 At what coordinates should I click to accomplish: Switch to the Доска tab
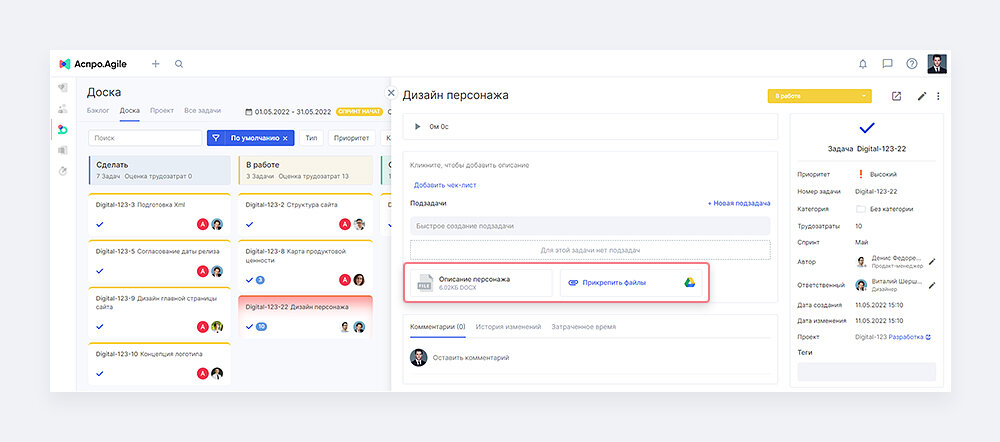pos(129,110)
